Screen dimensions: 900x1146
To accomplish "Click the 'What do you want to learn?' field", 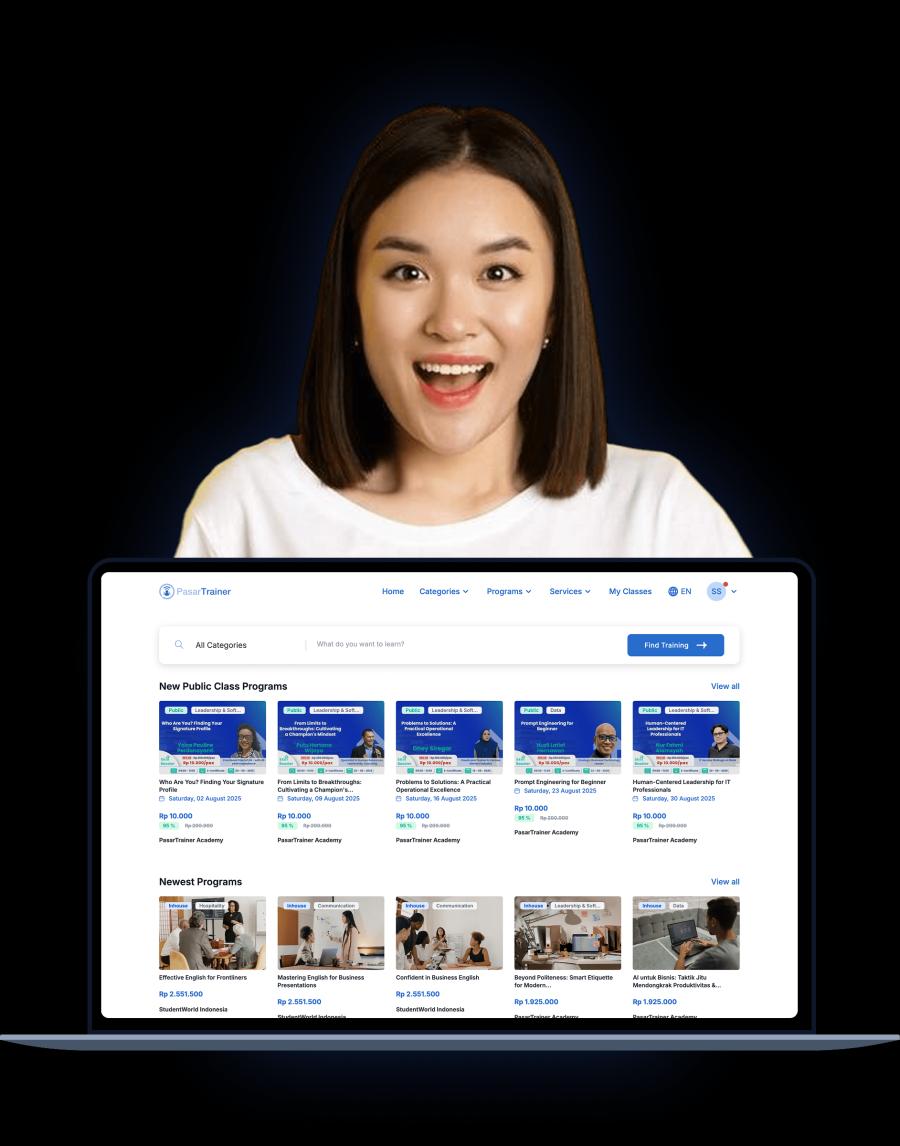I will coord(460,644).
